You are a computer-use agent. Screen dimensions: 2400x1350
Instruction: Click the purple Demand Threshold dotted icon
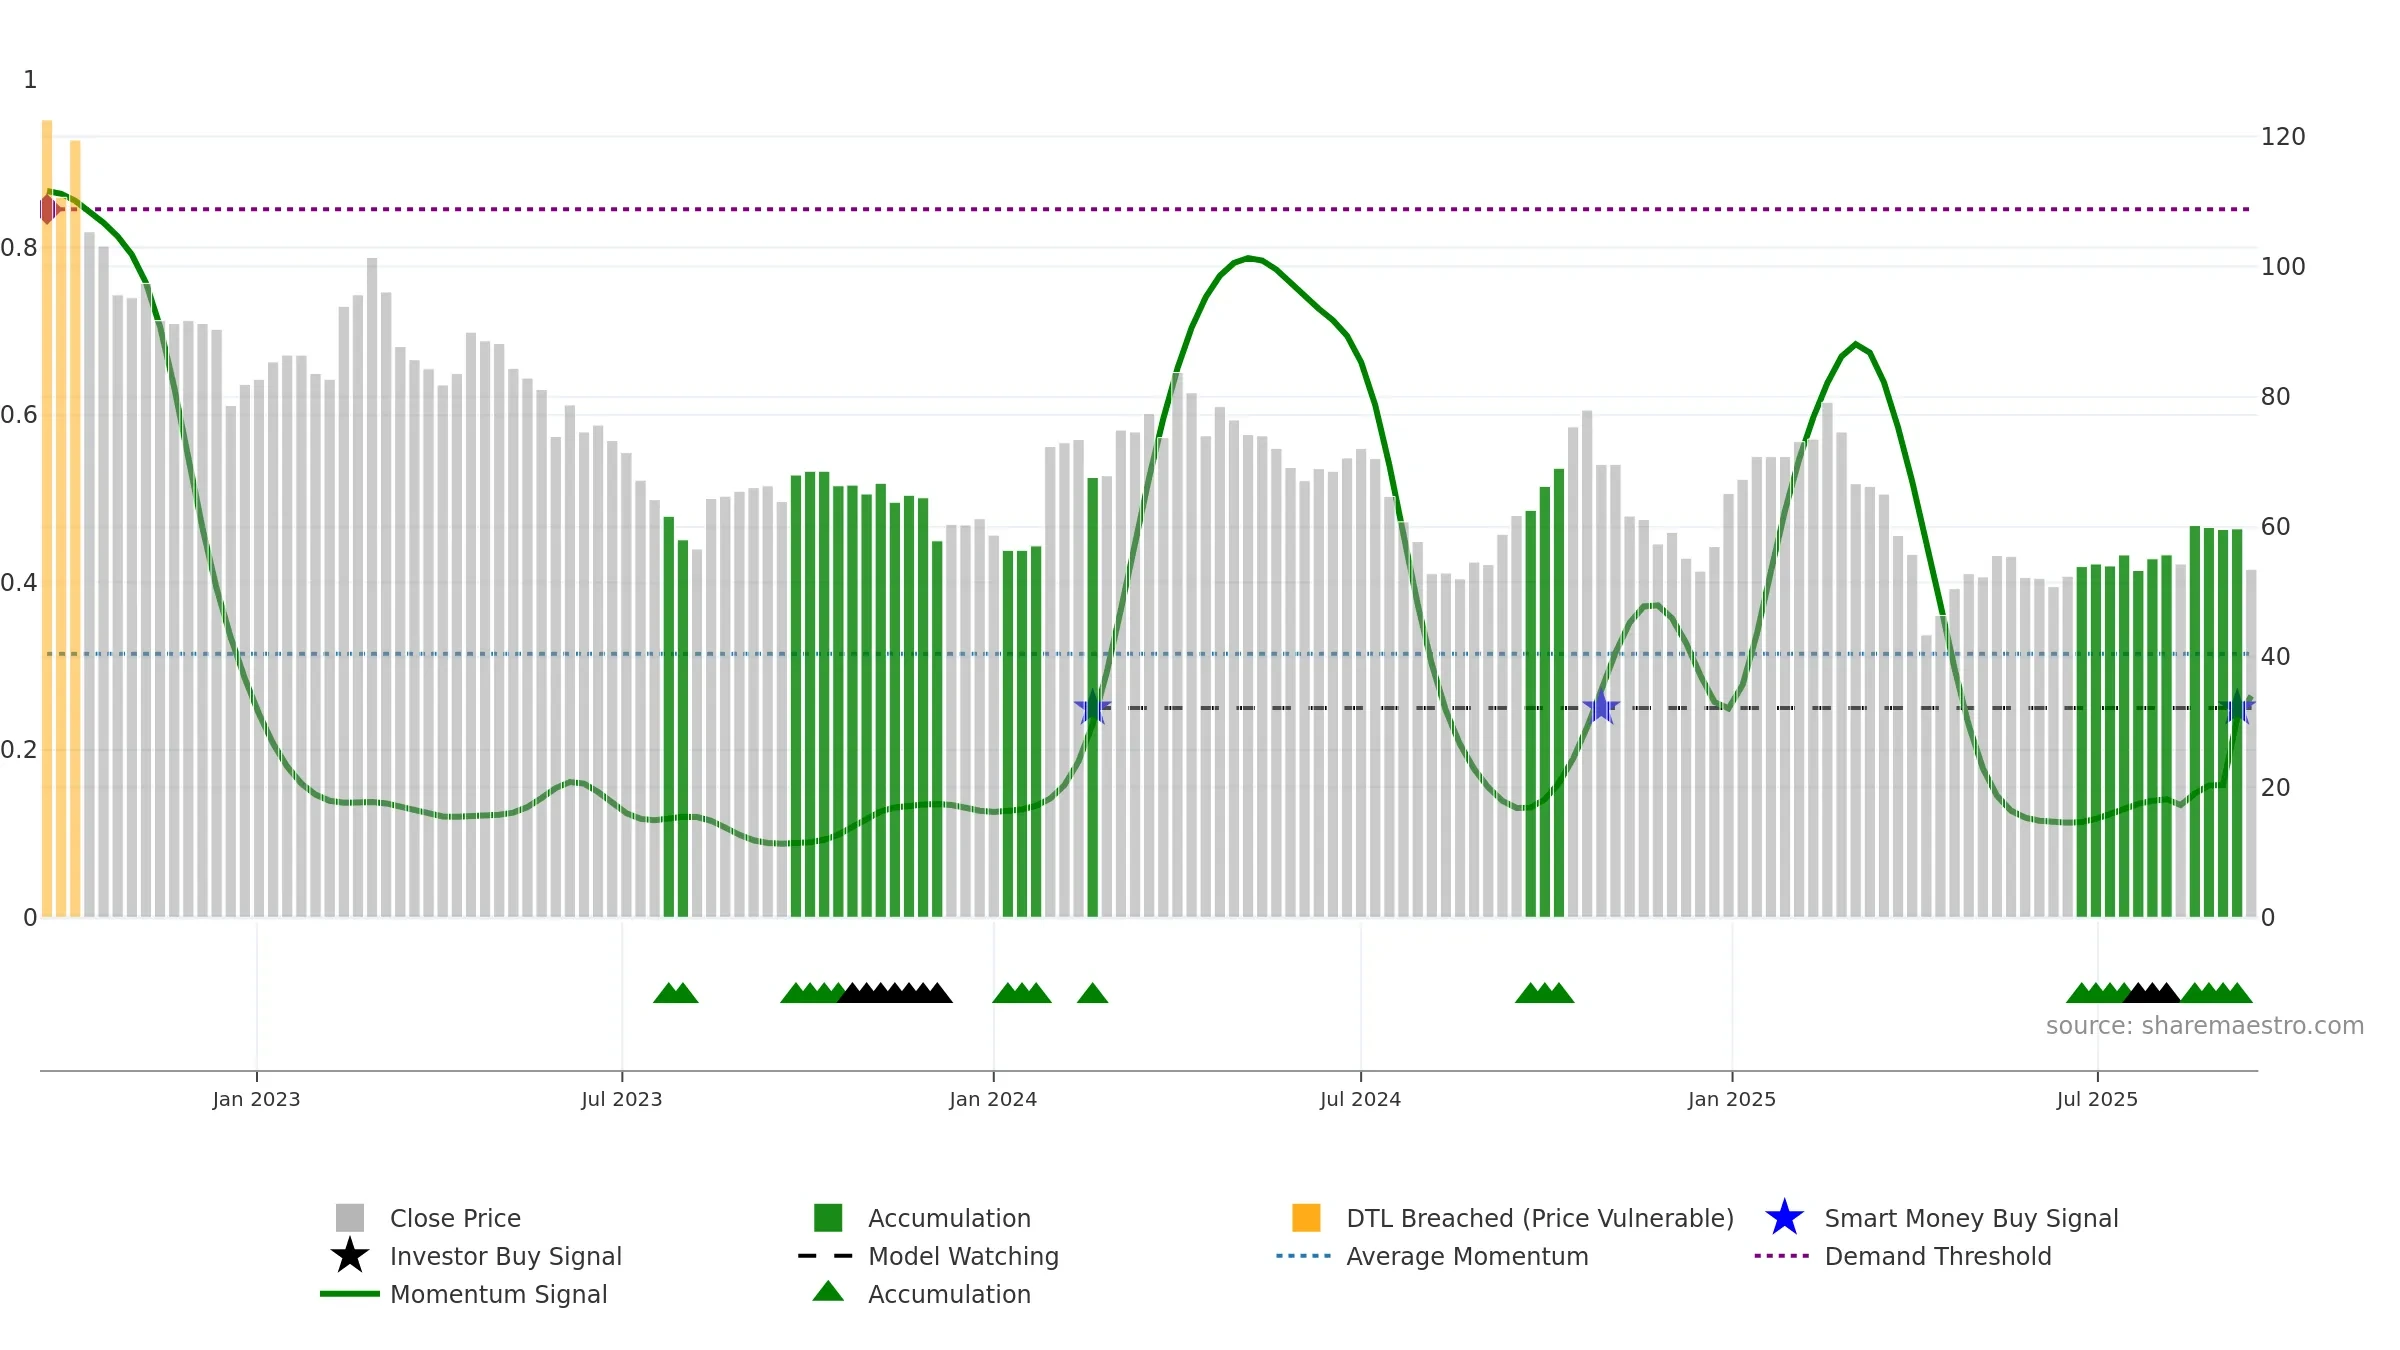[x=1782, y=1256]
